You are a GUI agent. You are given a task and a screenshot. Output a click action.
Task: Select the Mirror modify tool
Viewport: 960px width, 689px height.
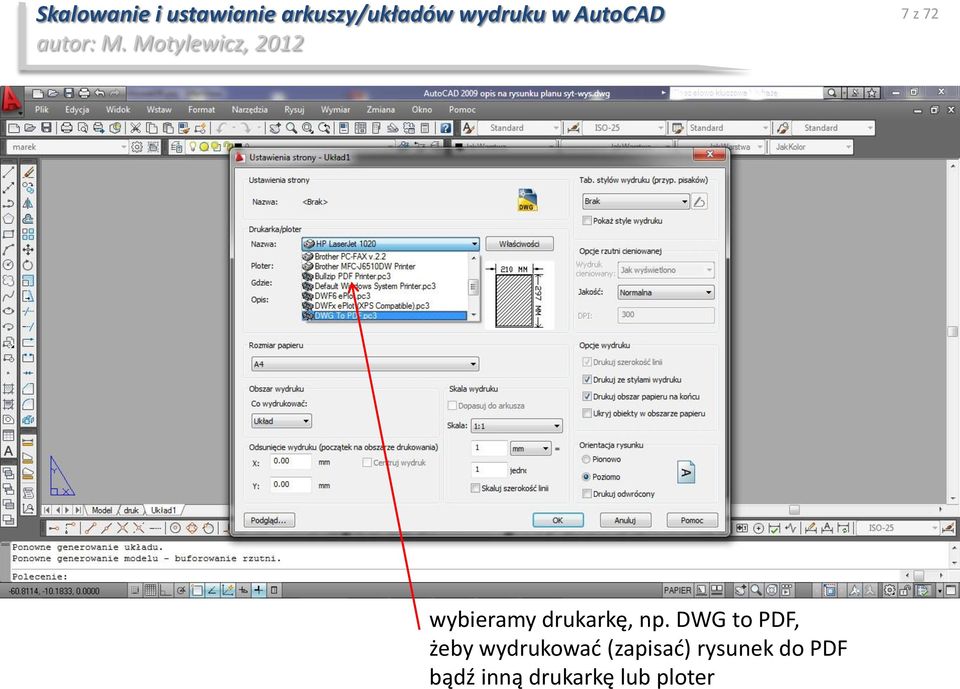click(28, 203)
